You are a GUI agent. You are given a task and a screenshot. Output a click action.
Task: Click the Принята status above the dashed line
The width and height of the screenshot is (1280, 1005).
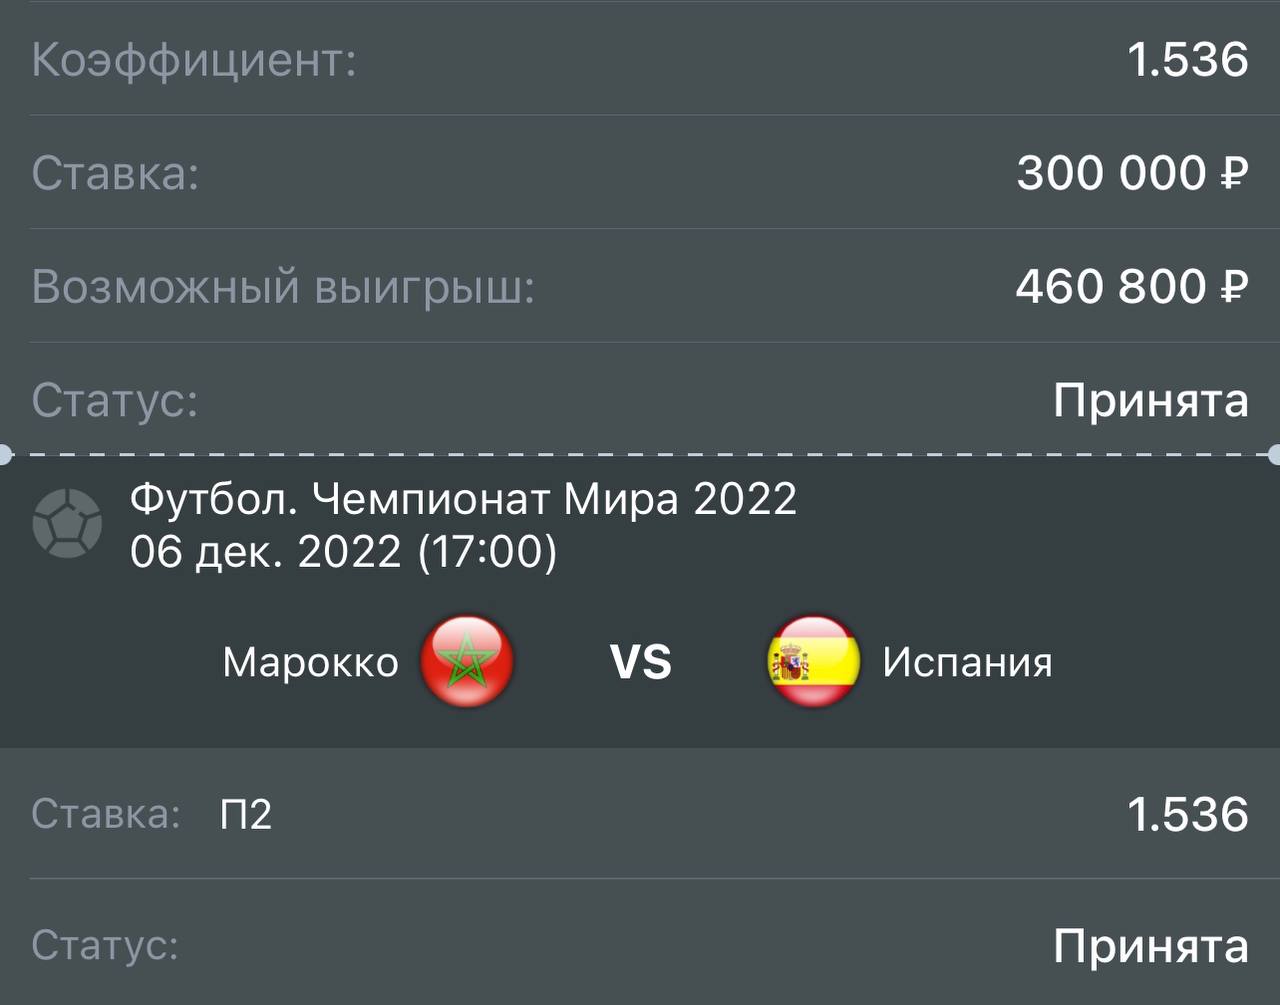(1151, 401)
